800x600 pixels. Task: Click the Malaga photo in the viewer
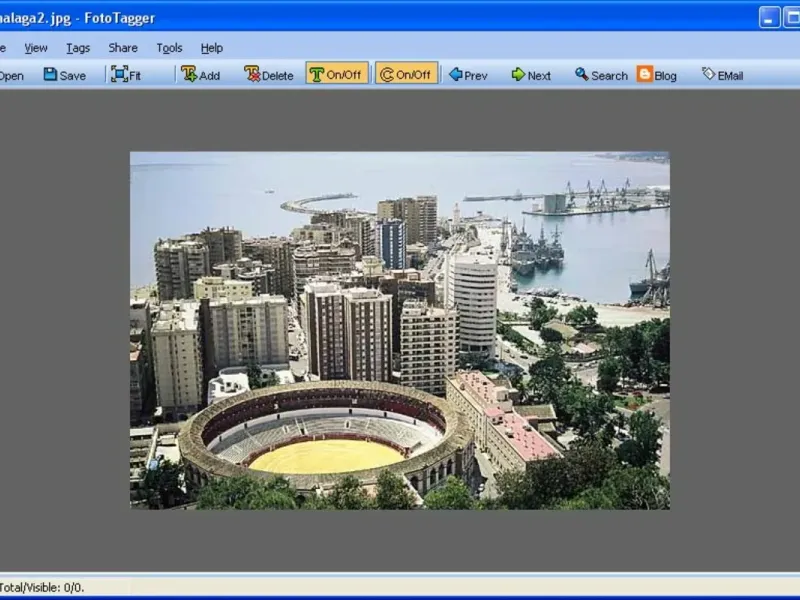(399, 330)
